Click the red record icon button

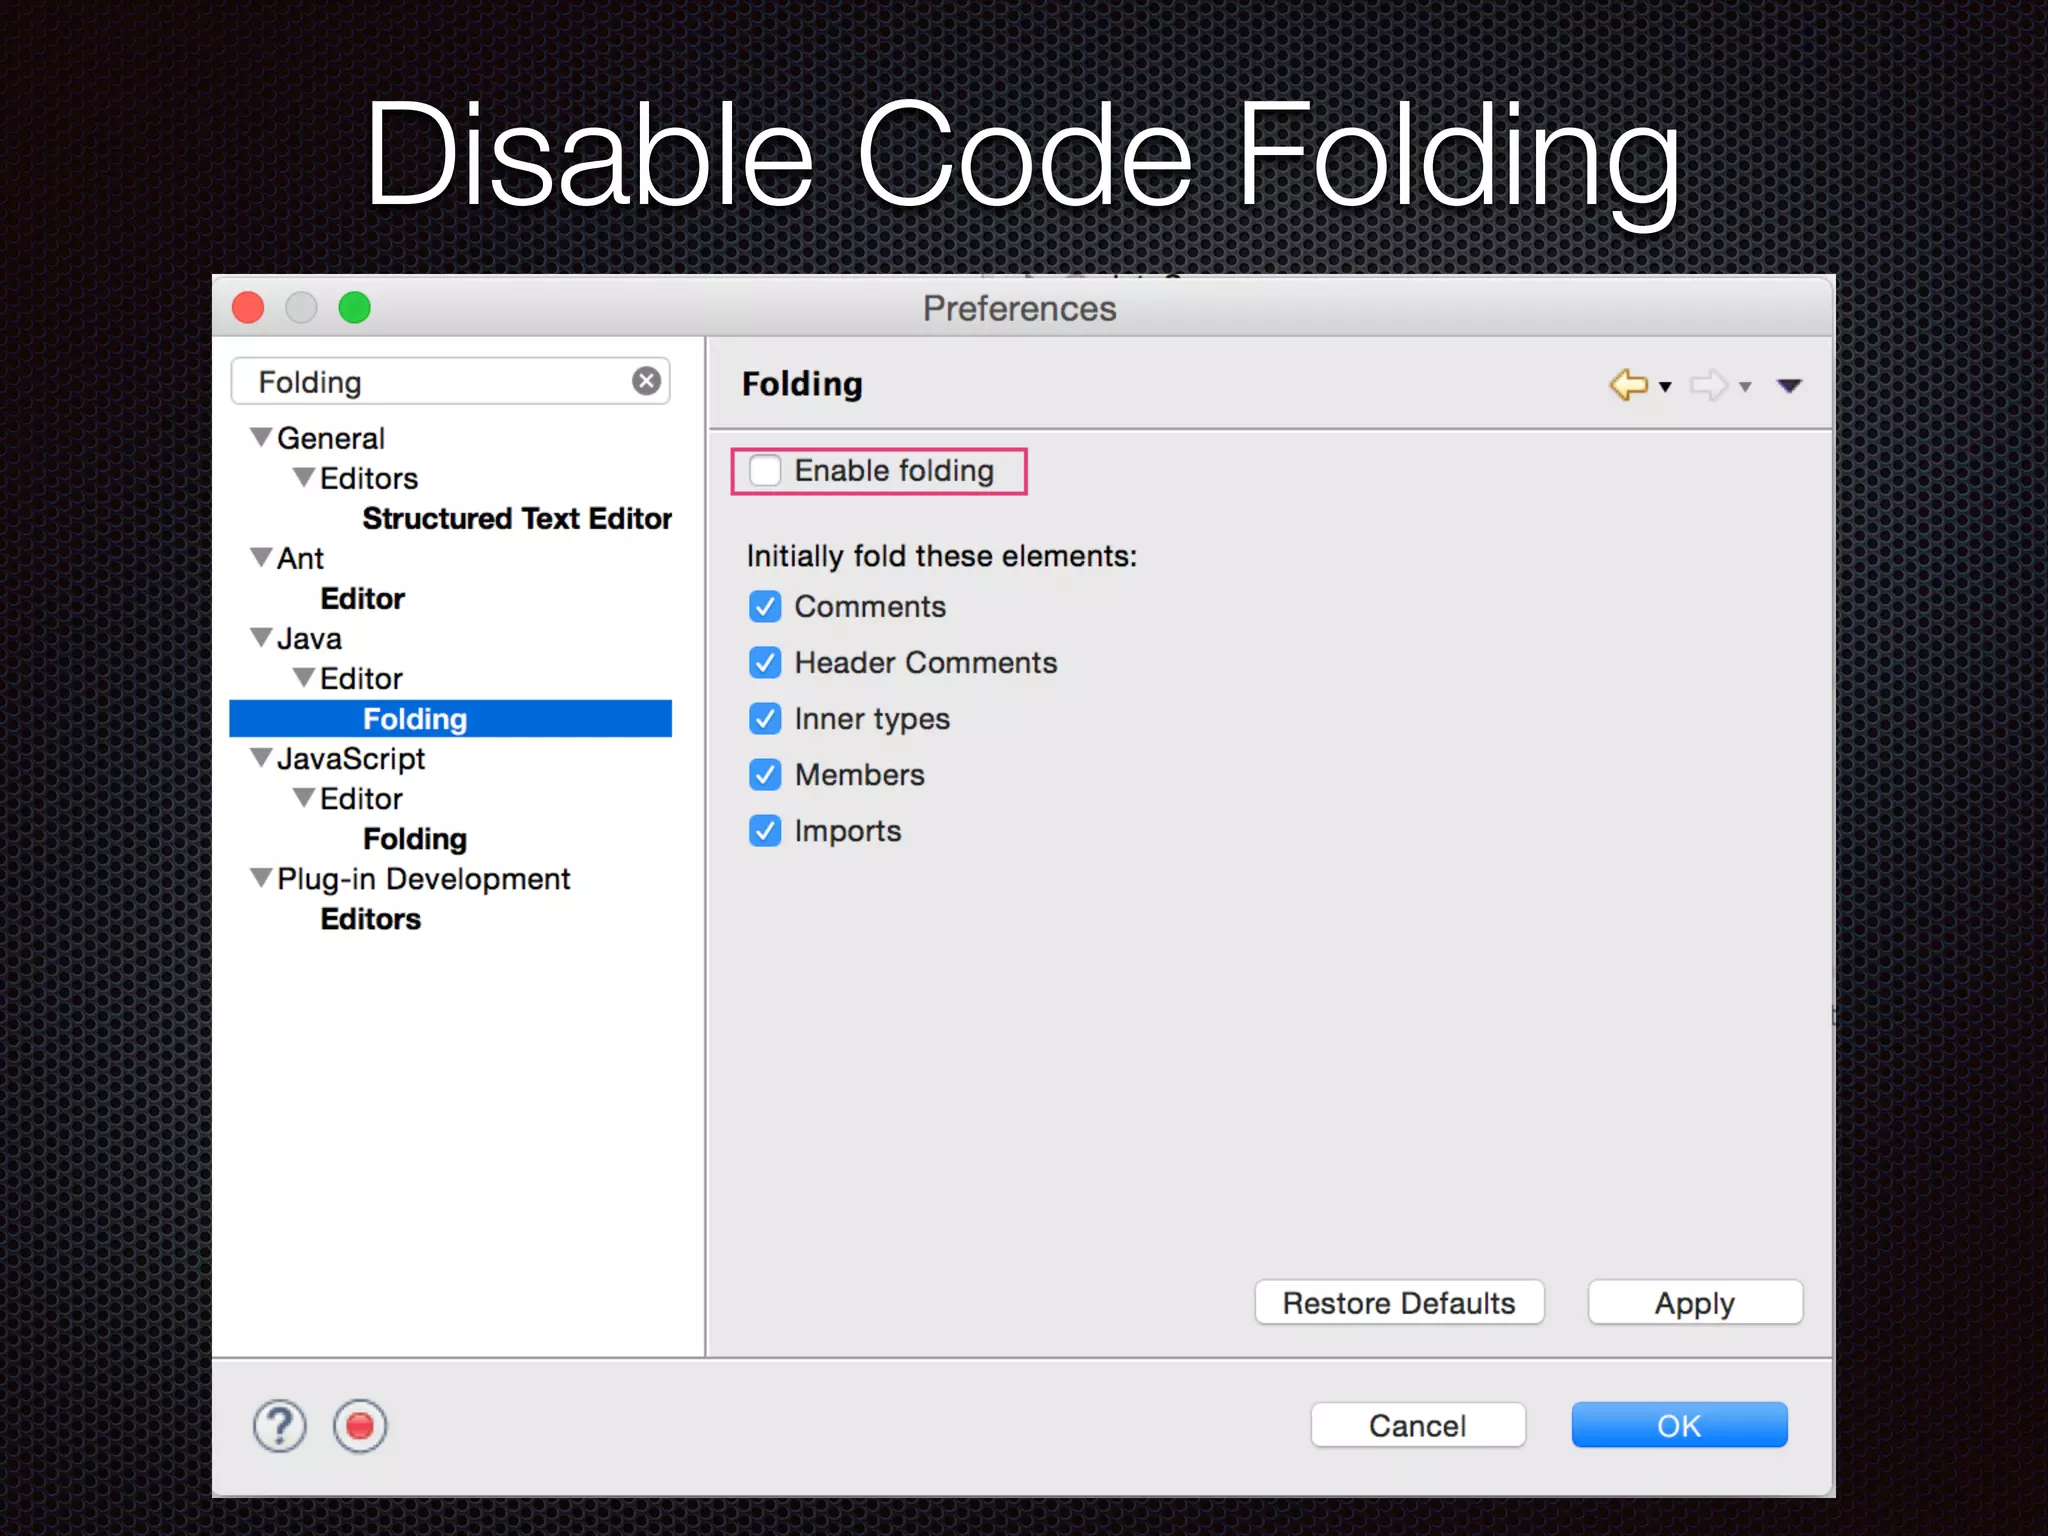click(x=360, y=1426)
